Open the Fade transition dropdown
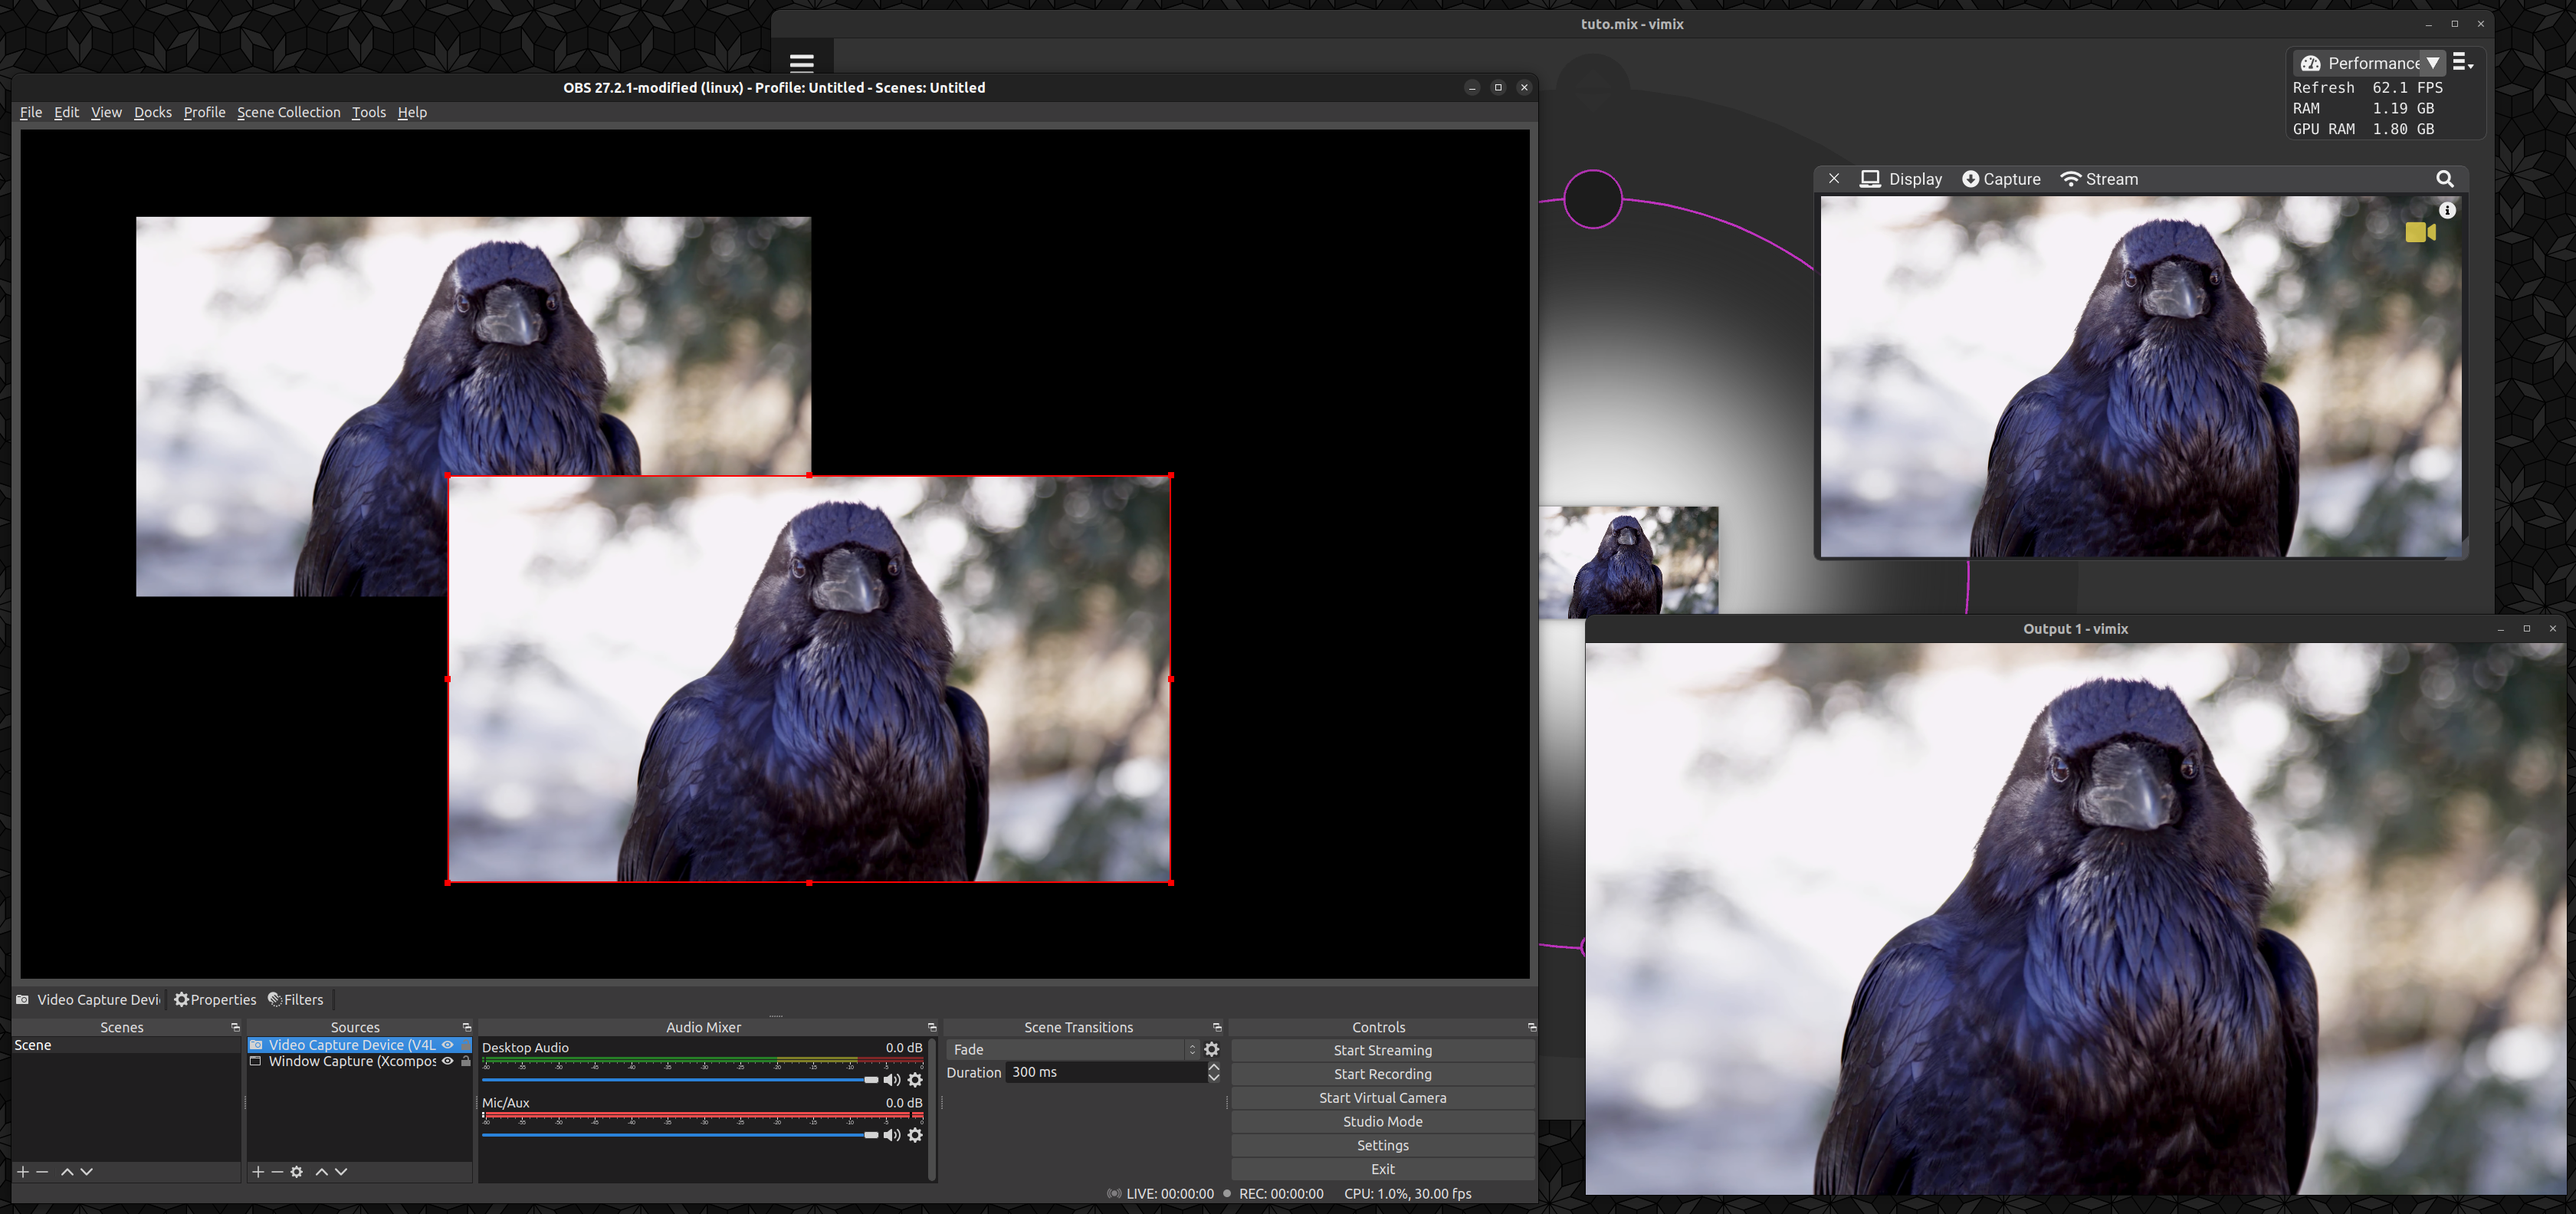This screenshot has width=2576, height=1214. pos(1073,1049)
